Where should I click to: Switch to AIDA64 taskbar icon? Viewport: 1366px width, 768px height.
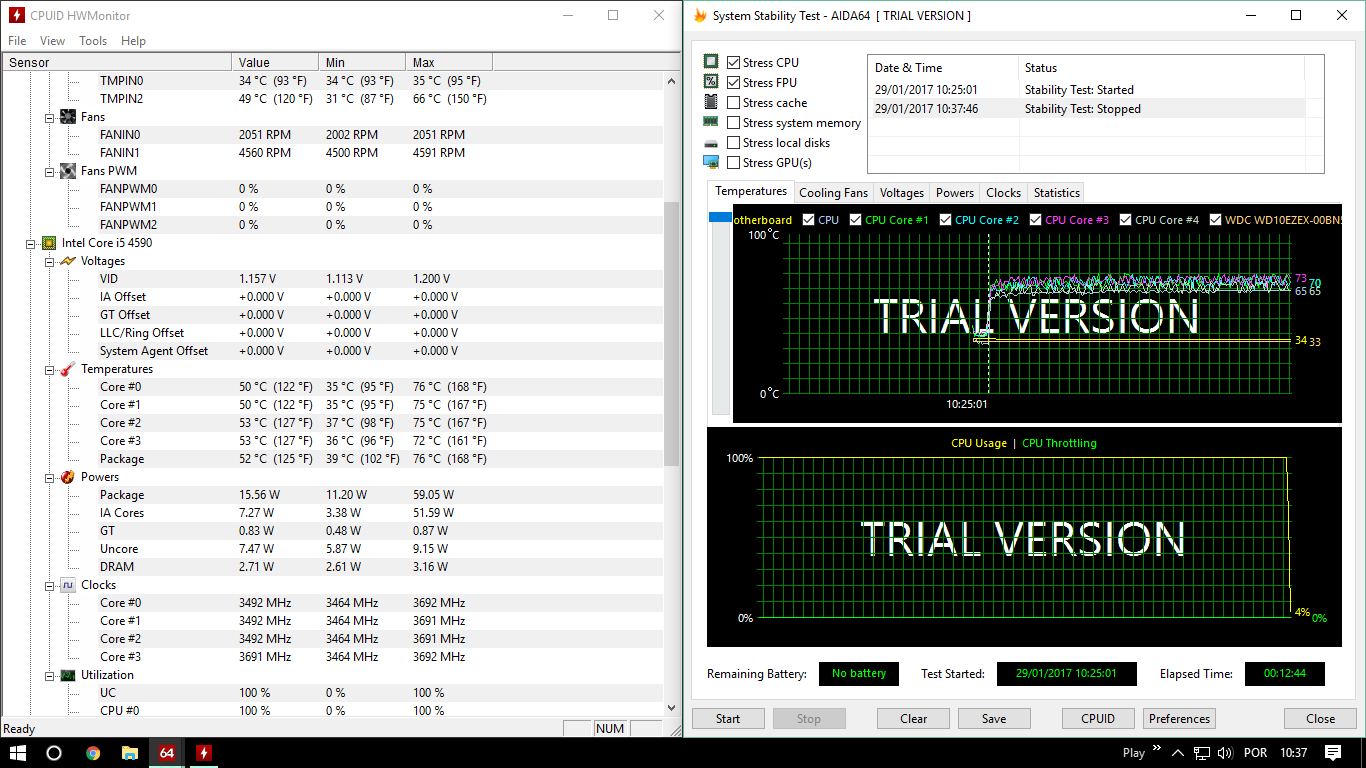point(166,753)
